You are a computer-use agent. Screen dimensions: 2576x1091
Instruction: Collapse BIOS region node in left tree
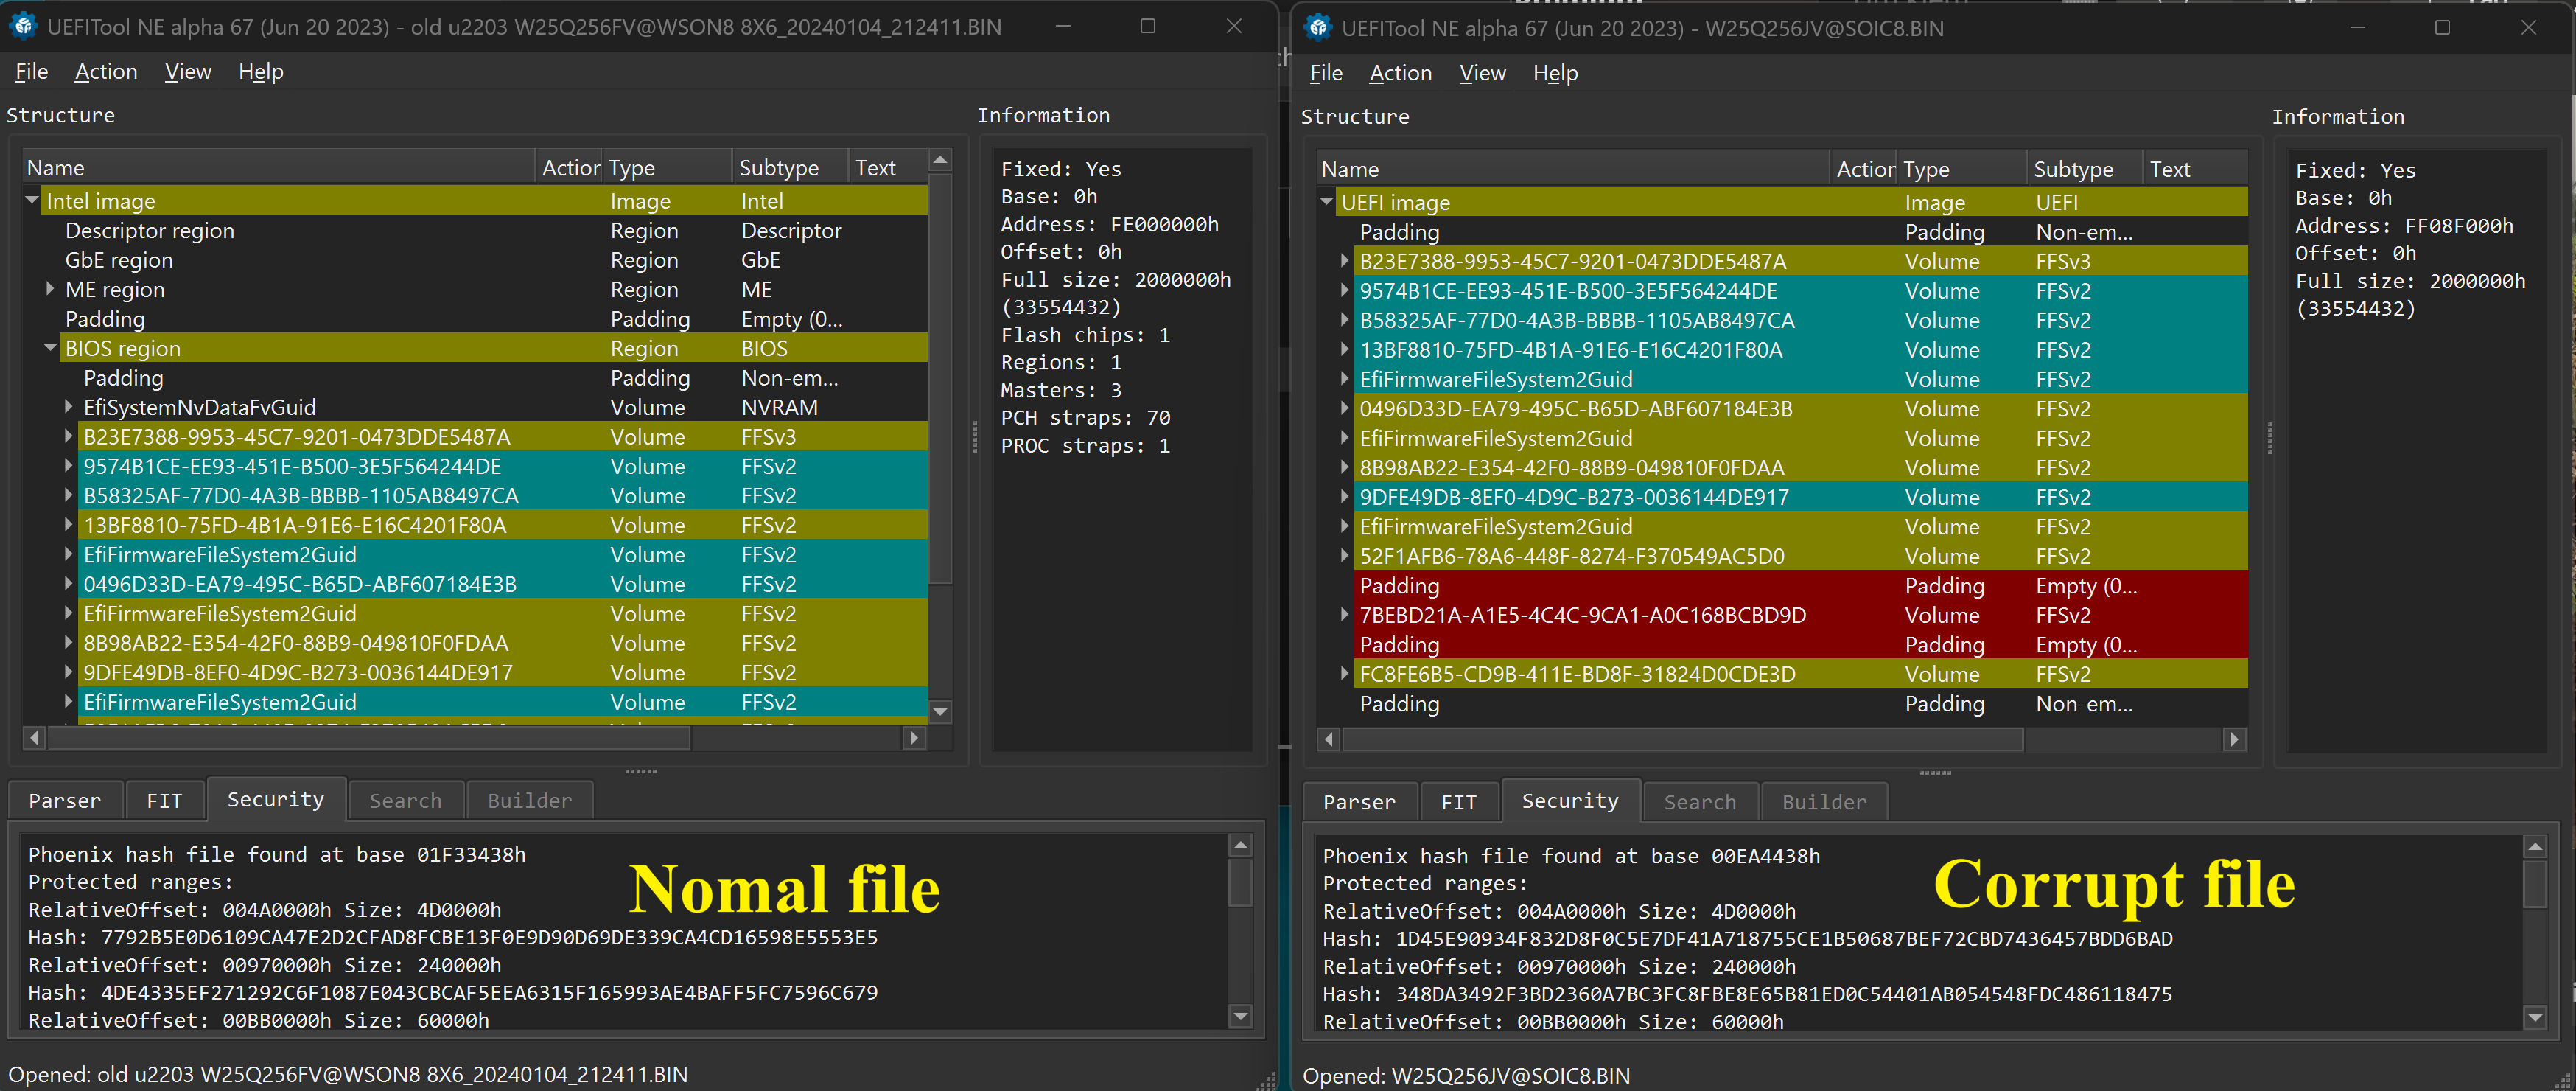pos(50,348)
